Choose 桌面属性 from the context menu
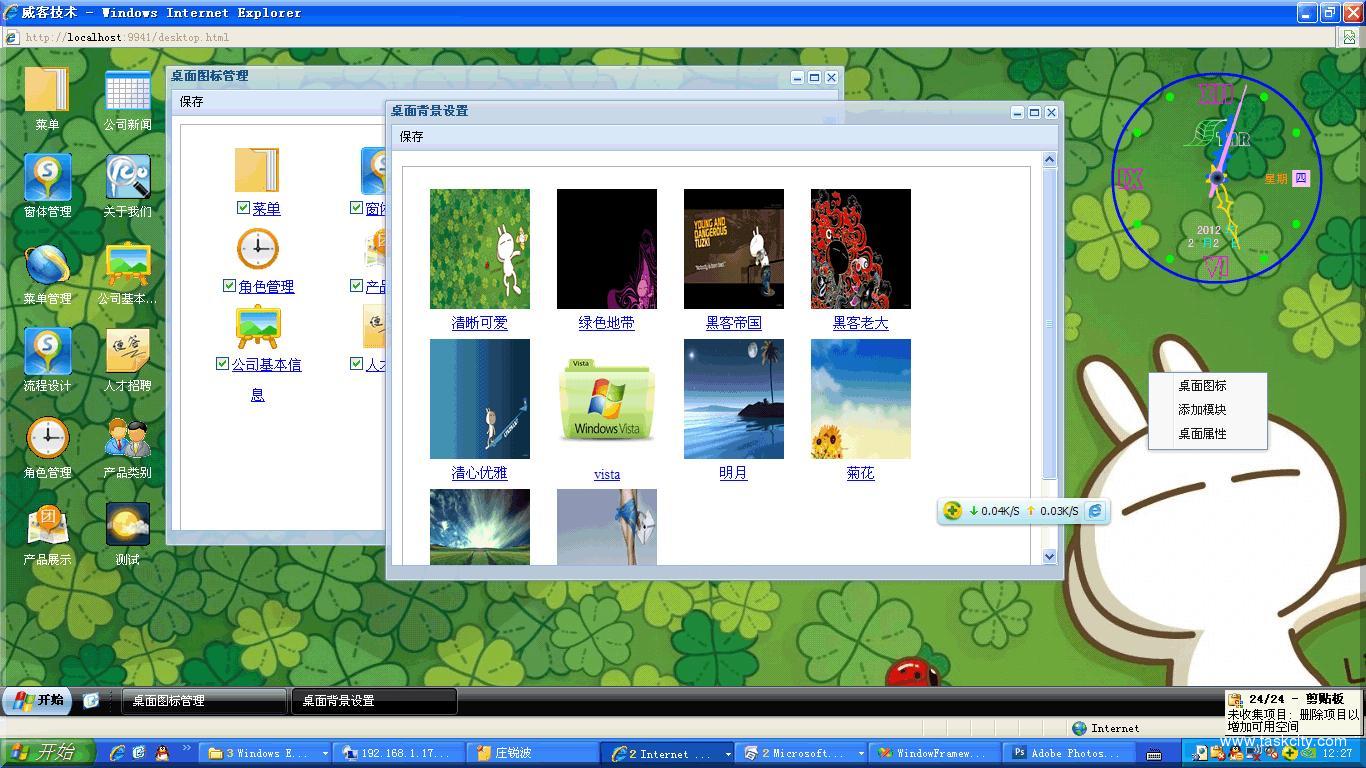Viewport: 1366px width, 768px height. [1202, 434]
